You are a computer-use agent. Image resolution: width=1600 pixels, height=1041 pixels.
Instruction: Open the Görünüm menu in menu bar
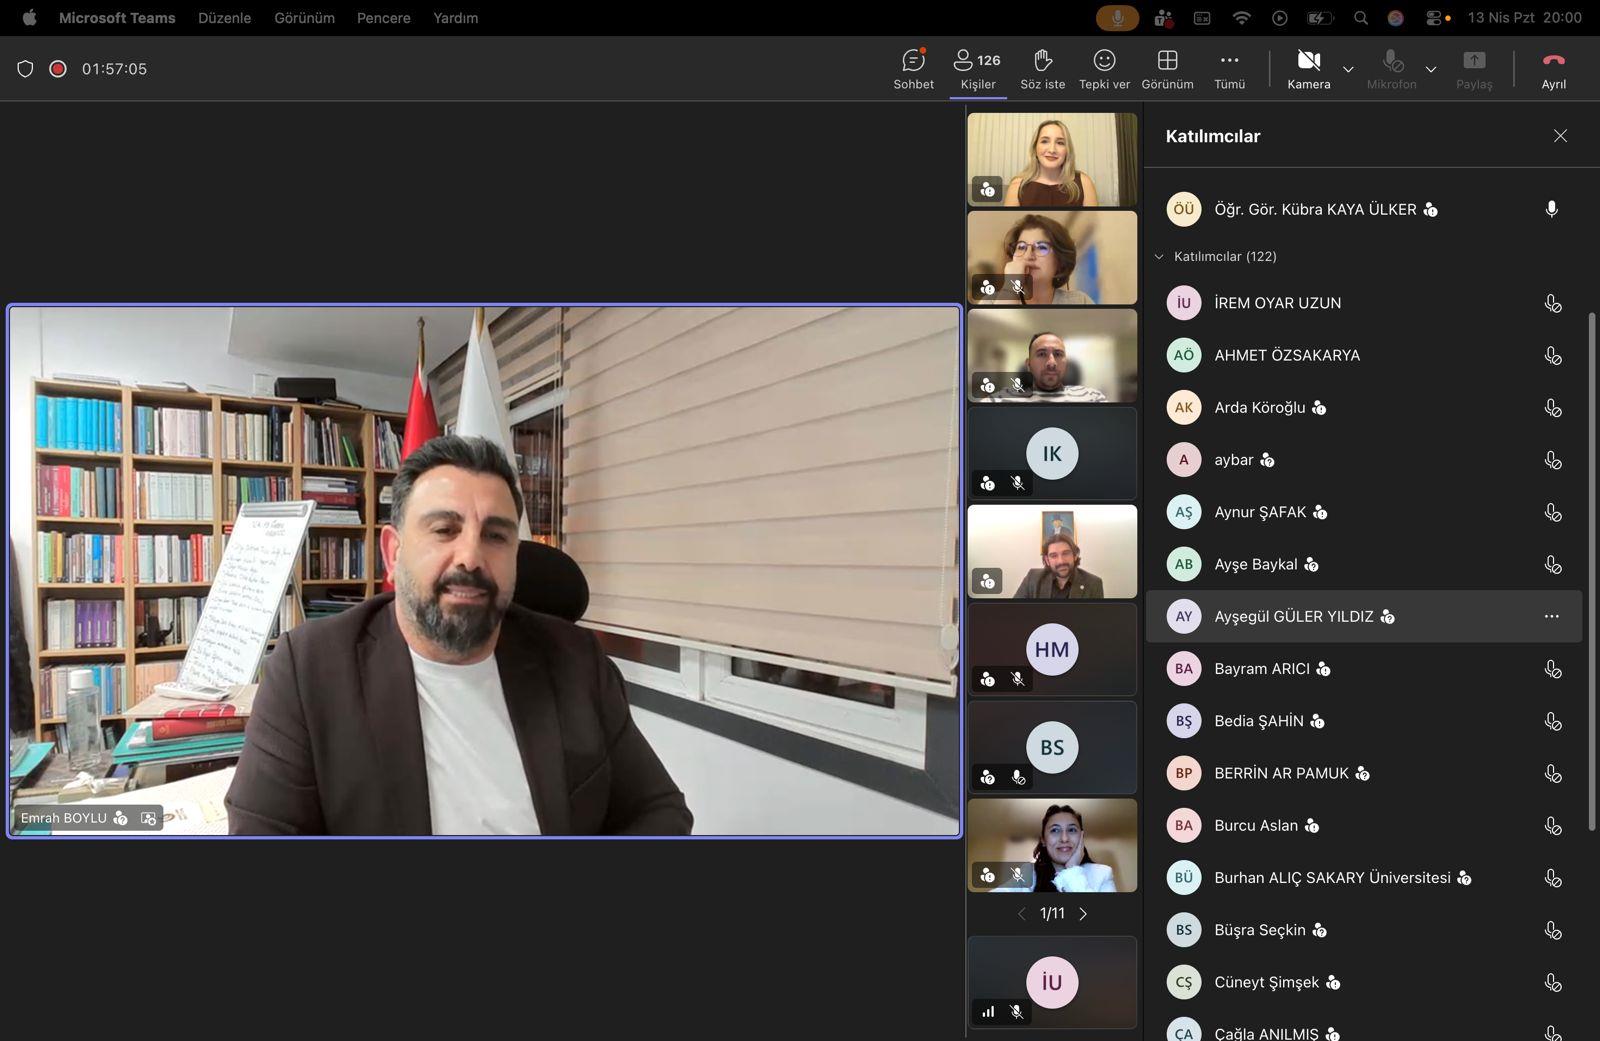pyautogui.click(x=304, y=18)
